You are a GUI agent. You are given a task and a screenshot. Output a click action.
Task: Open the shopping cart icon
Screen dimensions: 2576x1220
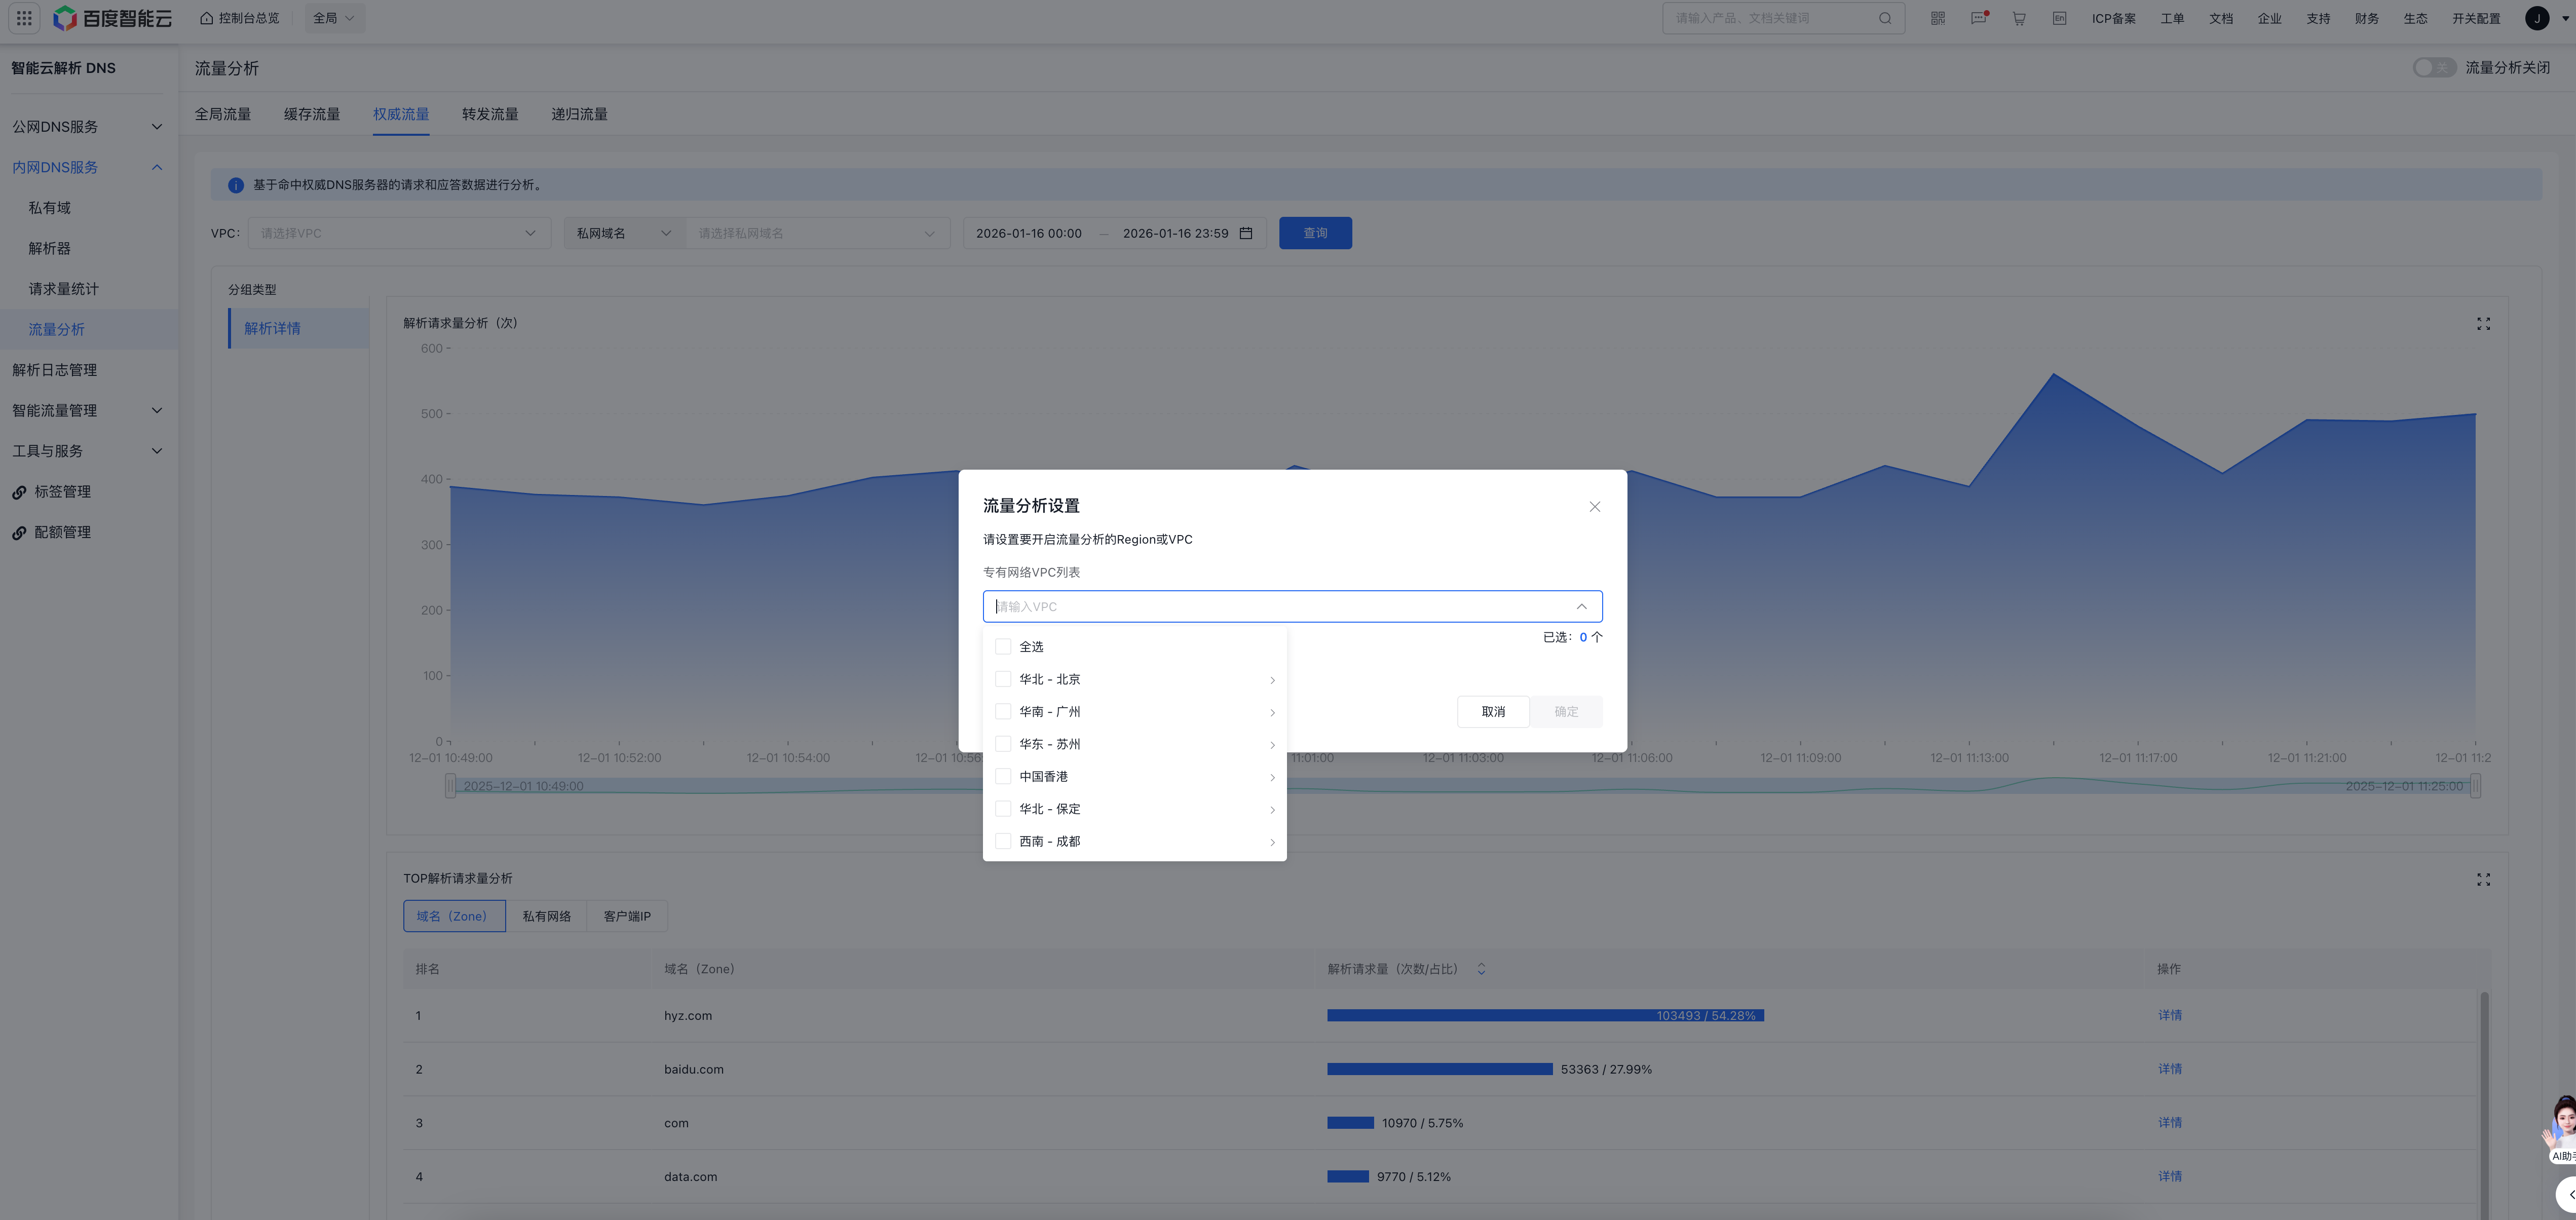click(2019, 18)
